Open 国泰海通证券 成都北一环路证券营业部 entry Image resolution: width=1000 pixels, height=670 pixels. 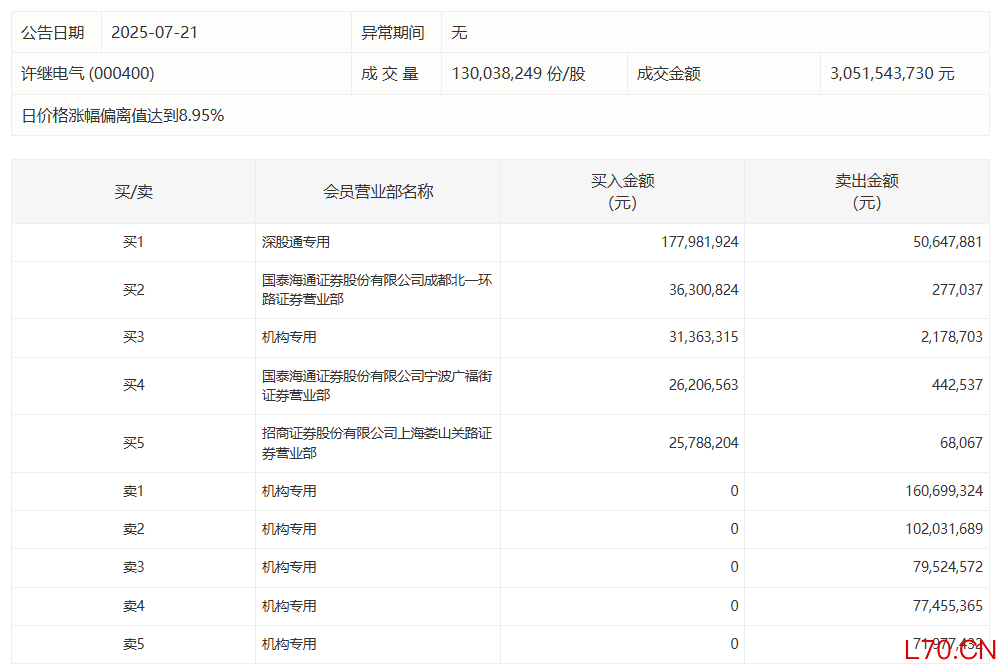coord(377,290)
